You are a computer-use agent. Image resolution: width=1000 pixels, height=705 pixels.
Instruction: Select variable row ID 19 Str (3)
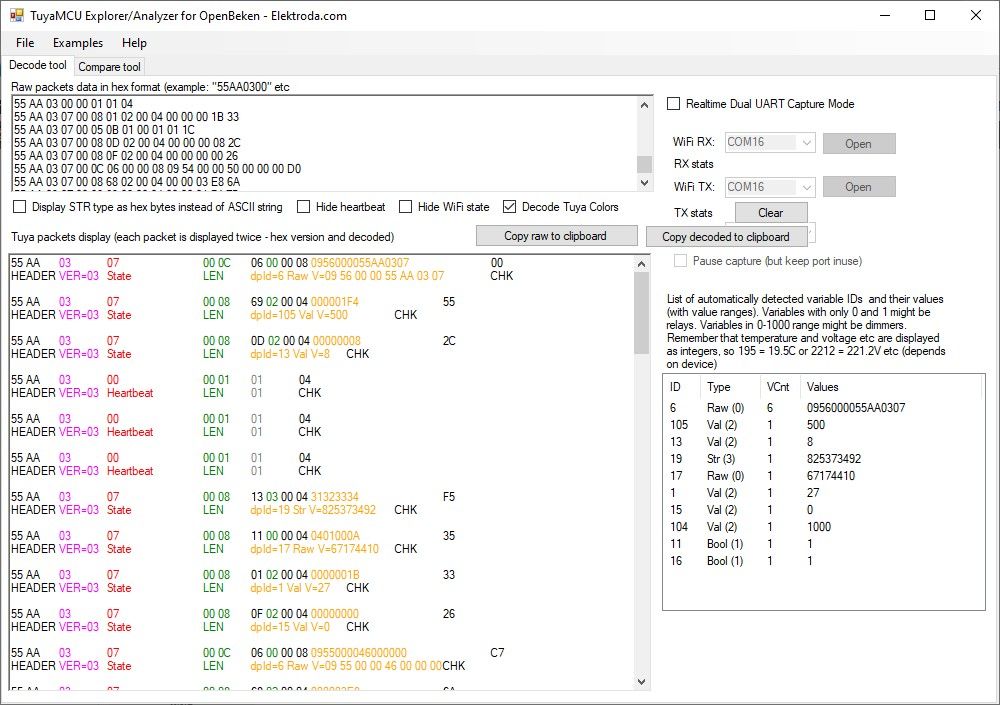(823, 459)
